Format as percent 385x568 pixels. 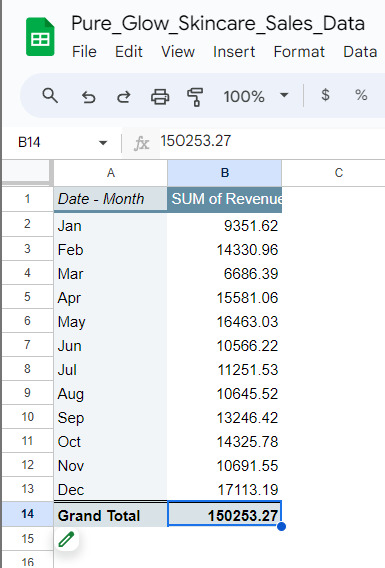click(x=361, y=95)
